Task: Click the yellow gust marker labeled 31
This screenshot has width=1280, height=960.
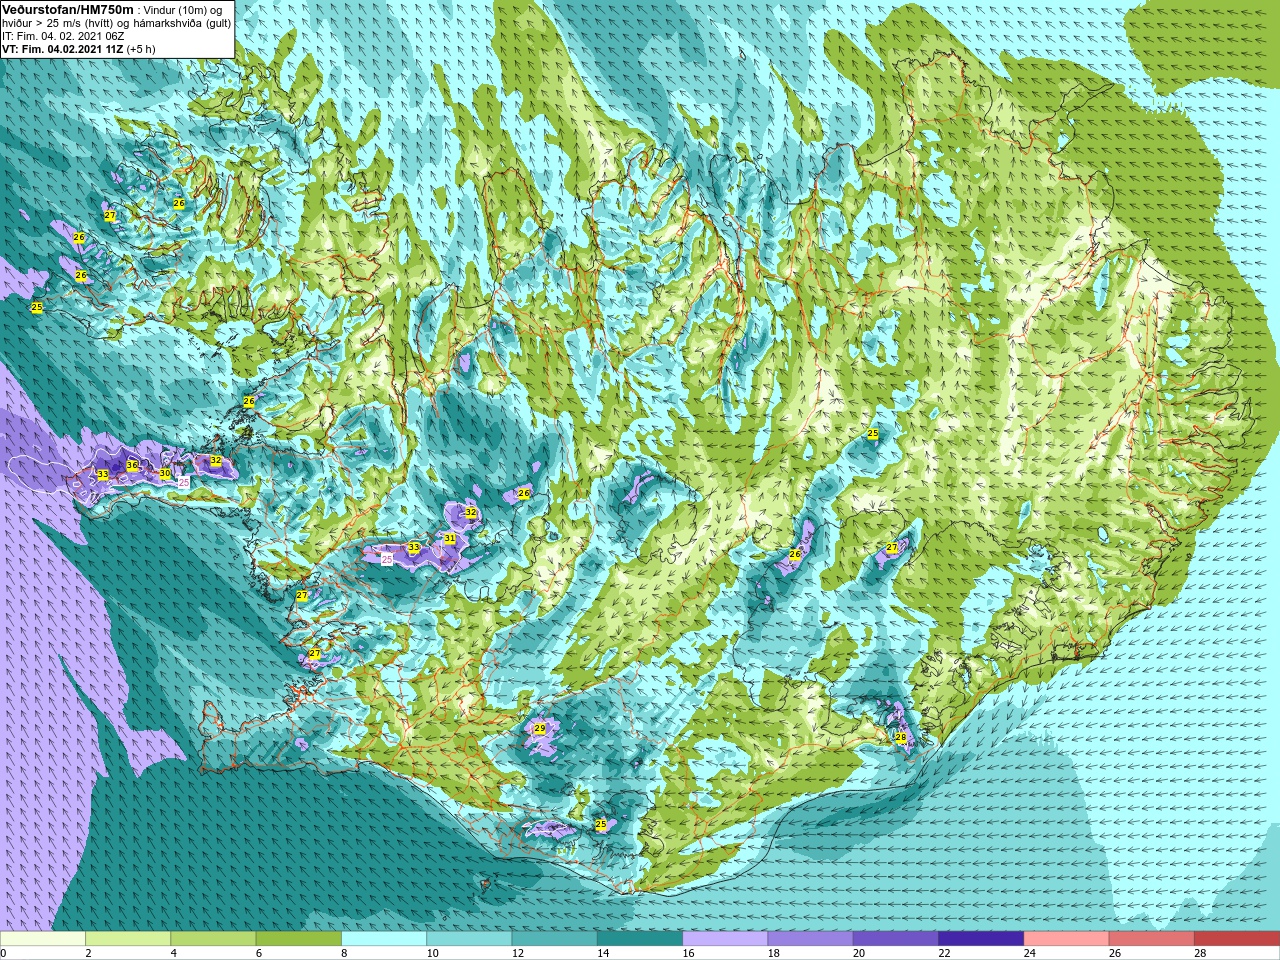Action: (x=450, y=539)
